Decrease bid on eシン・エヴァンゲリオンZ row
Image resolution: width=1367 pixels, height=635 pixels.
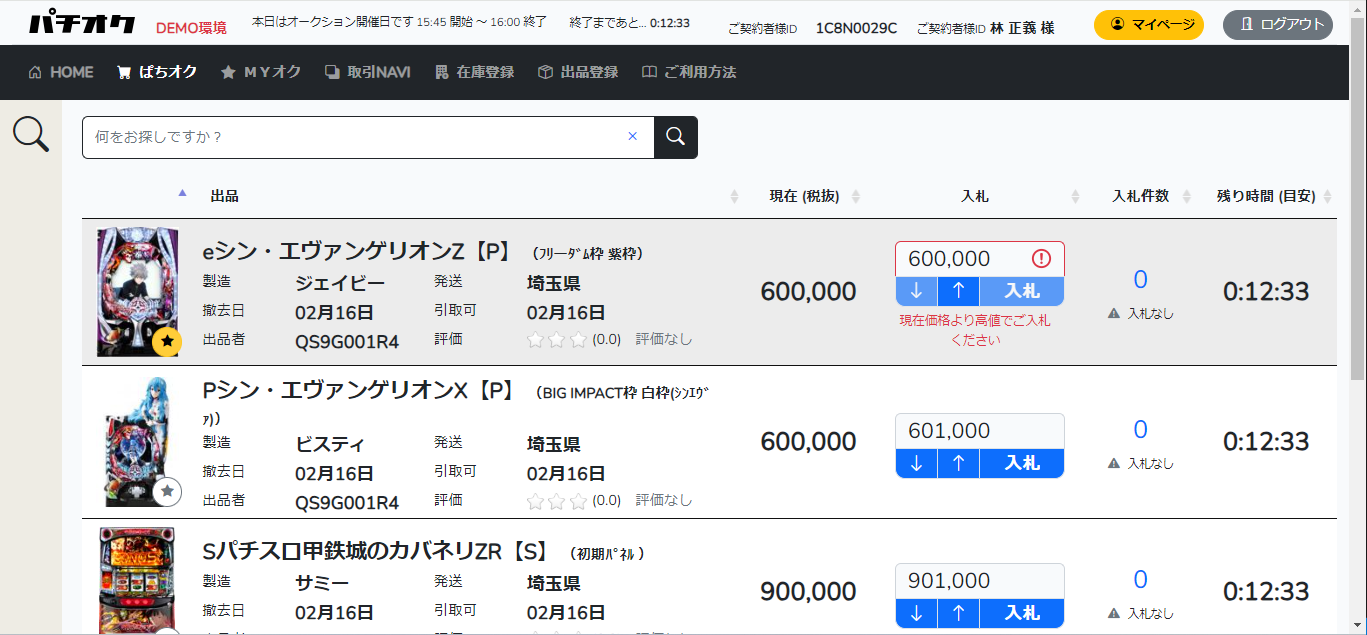point(917,291)
